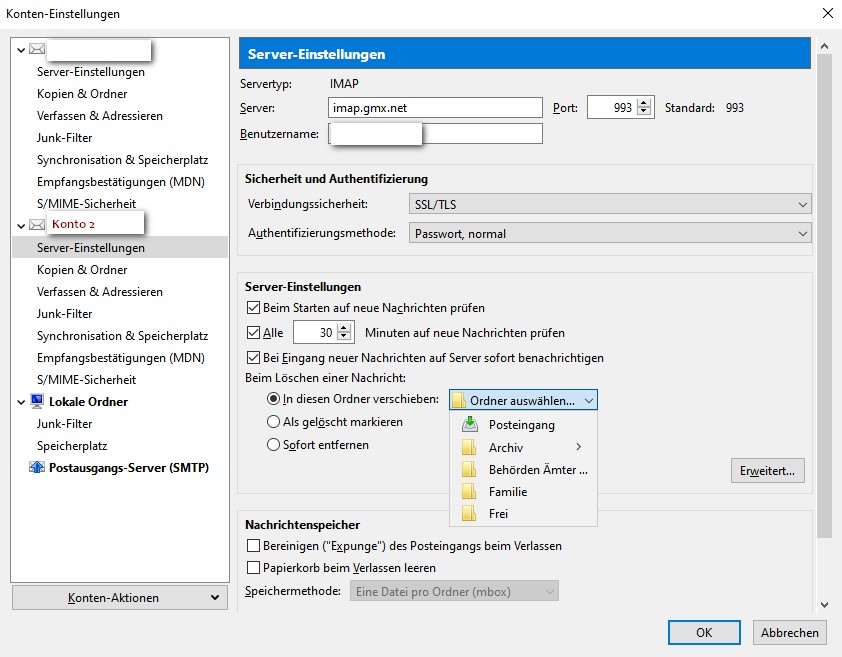Open the Verbindungssicherheit SSL/TLS dropdown
Screen dimensions: 842x657
[610, 205]
